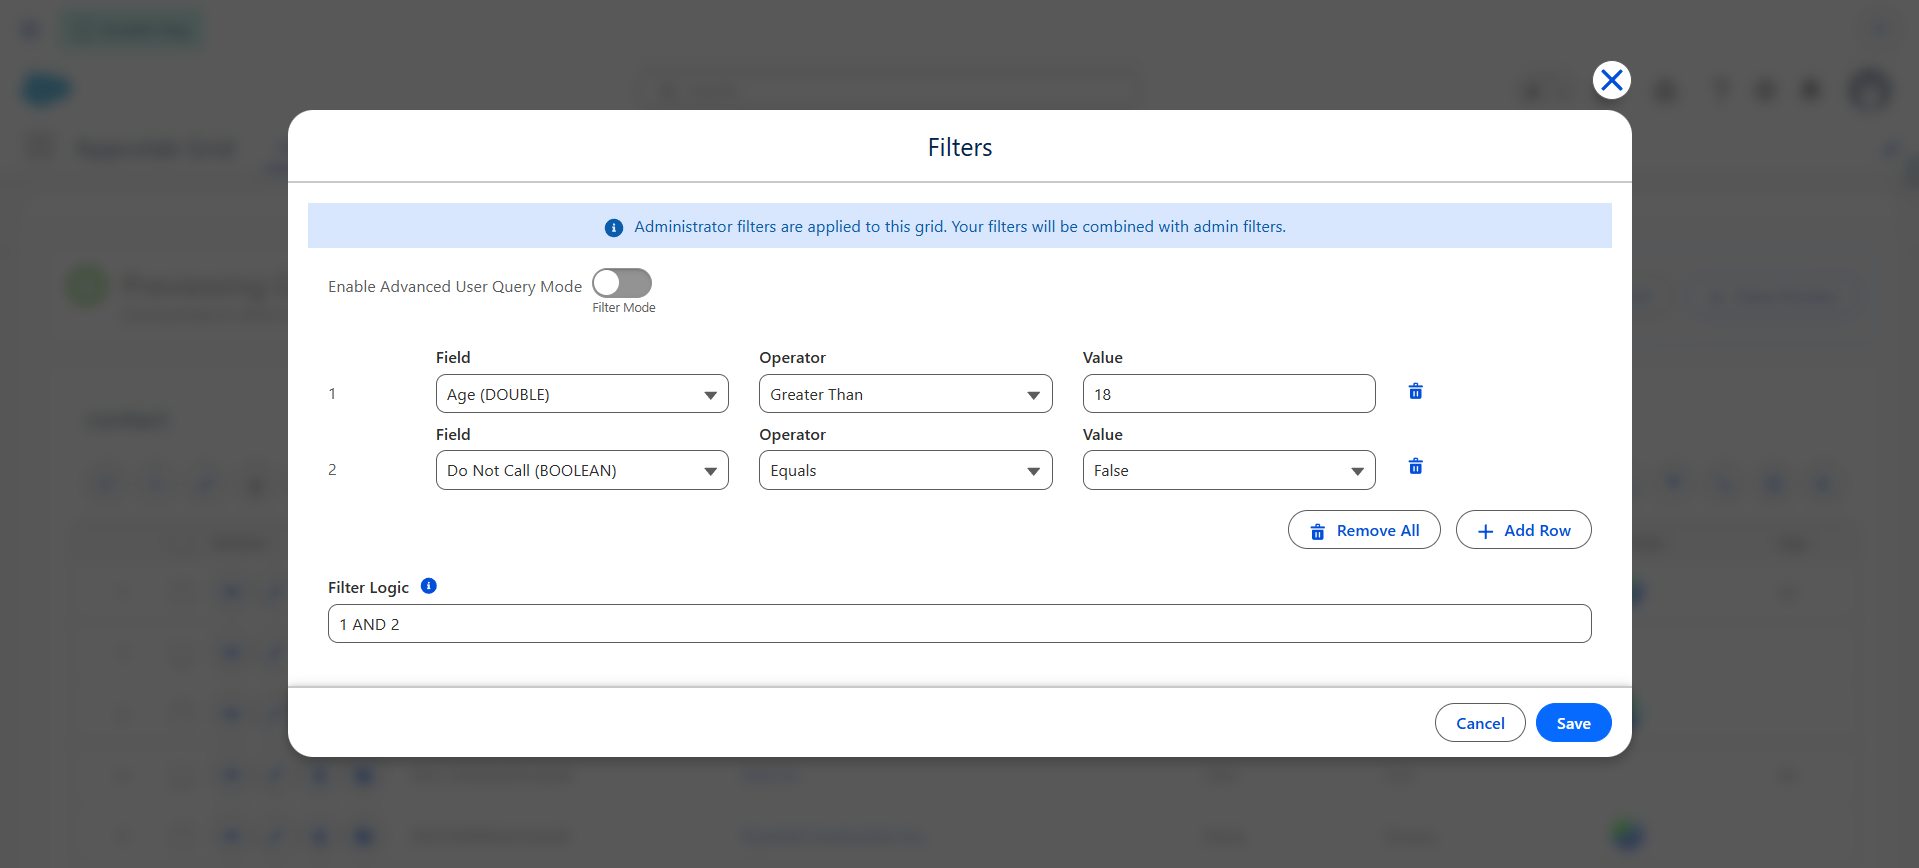This screenshot has height=868, width=1919.
Task: Click the row number 2 label
Action: tap(332, 470)
